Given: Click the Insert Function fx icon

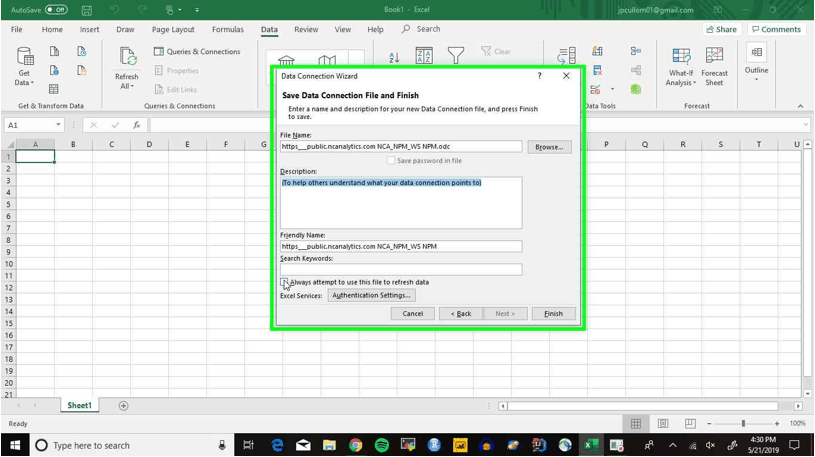Looking at the screenshot, I should (x=136, y=125).
